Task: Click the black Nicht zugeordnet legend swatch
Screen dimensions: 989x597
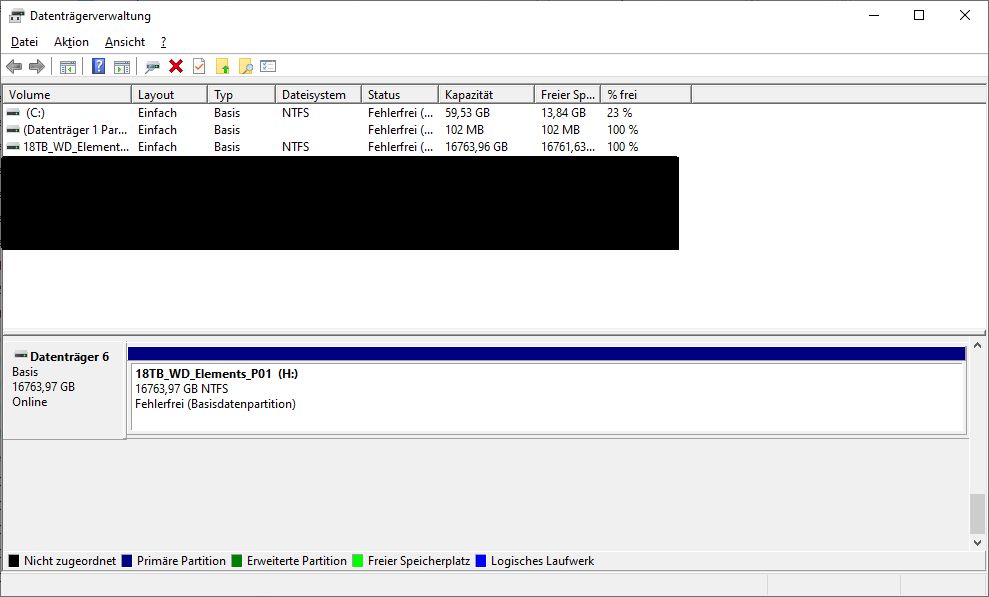Action: coord(14,560)
